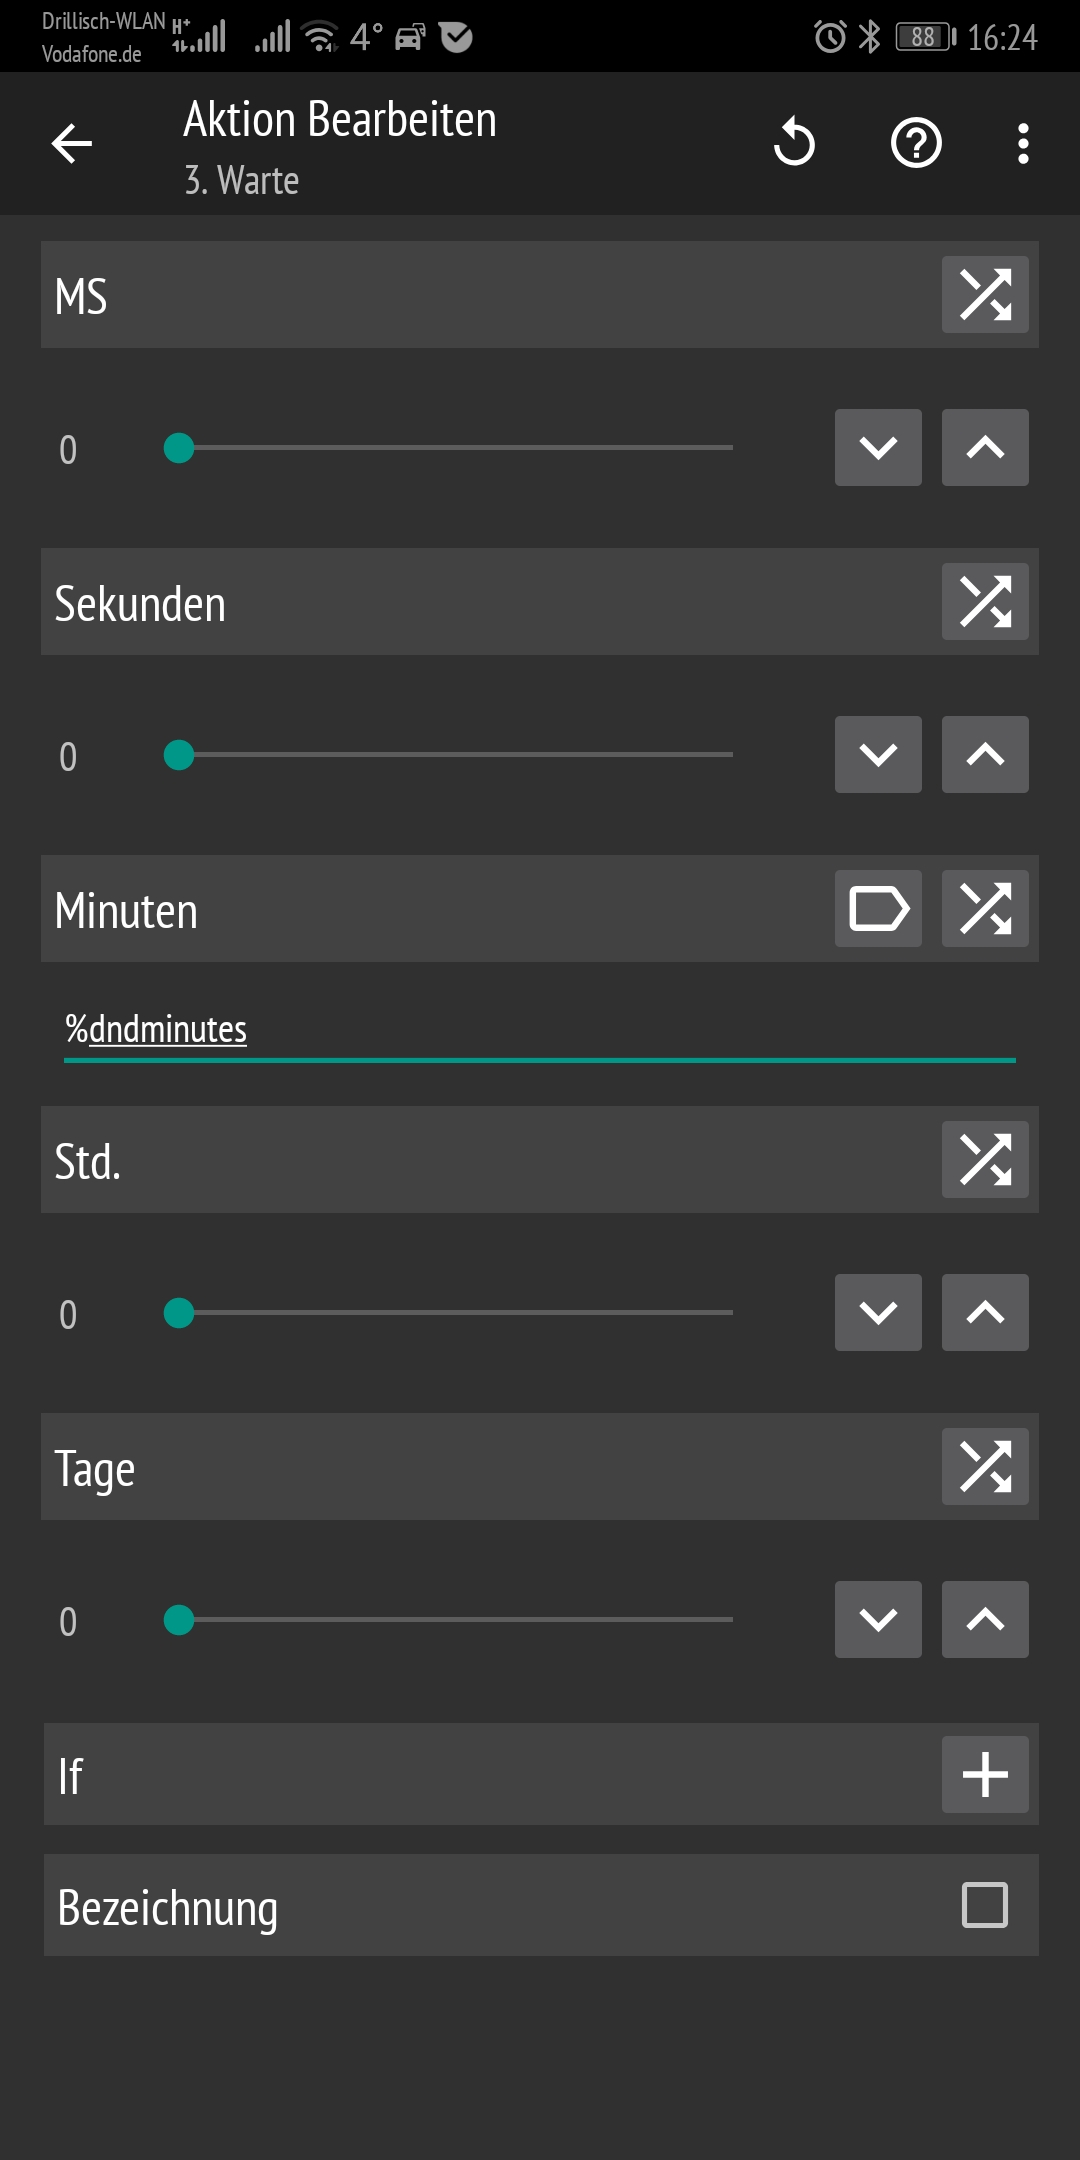Add an If condition with plus button
Viewport: 1080px width, 2160px height.
(985, 1775)
